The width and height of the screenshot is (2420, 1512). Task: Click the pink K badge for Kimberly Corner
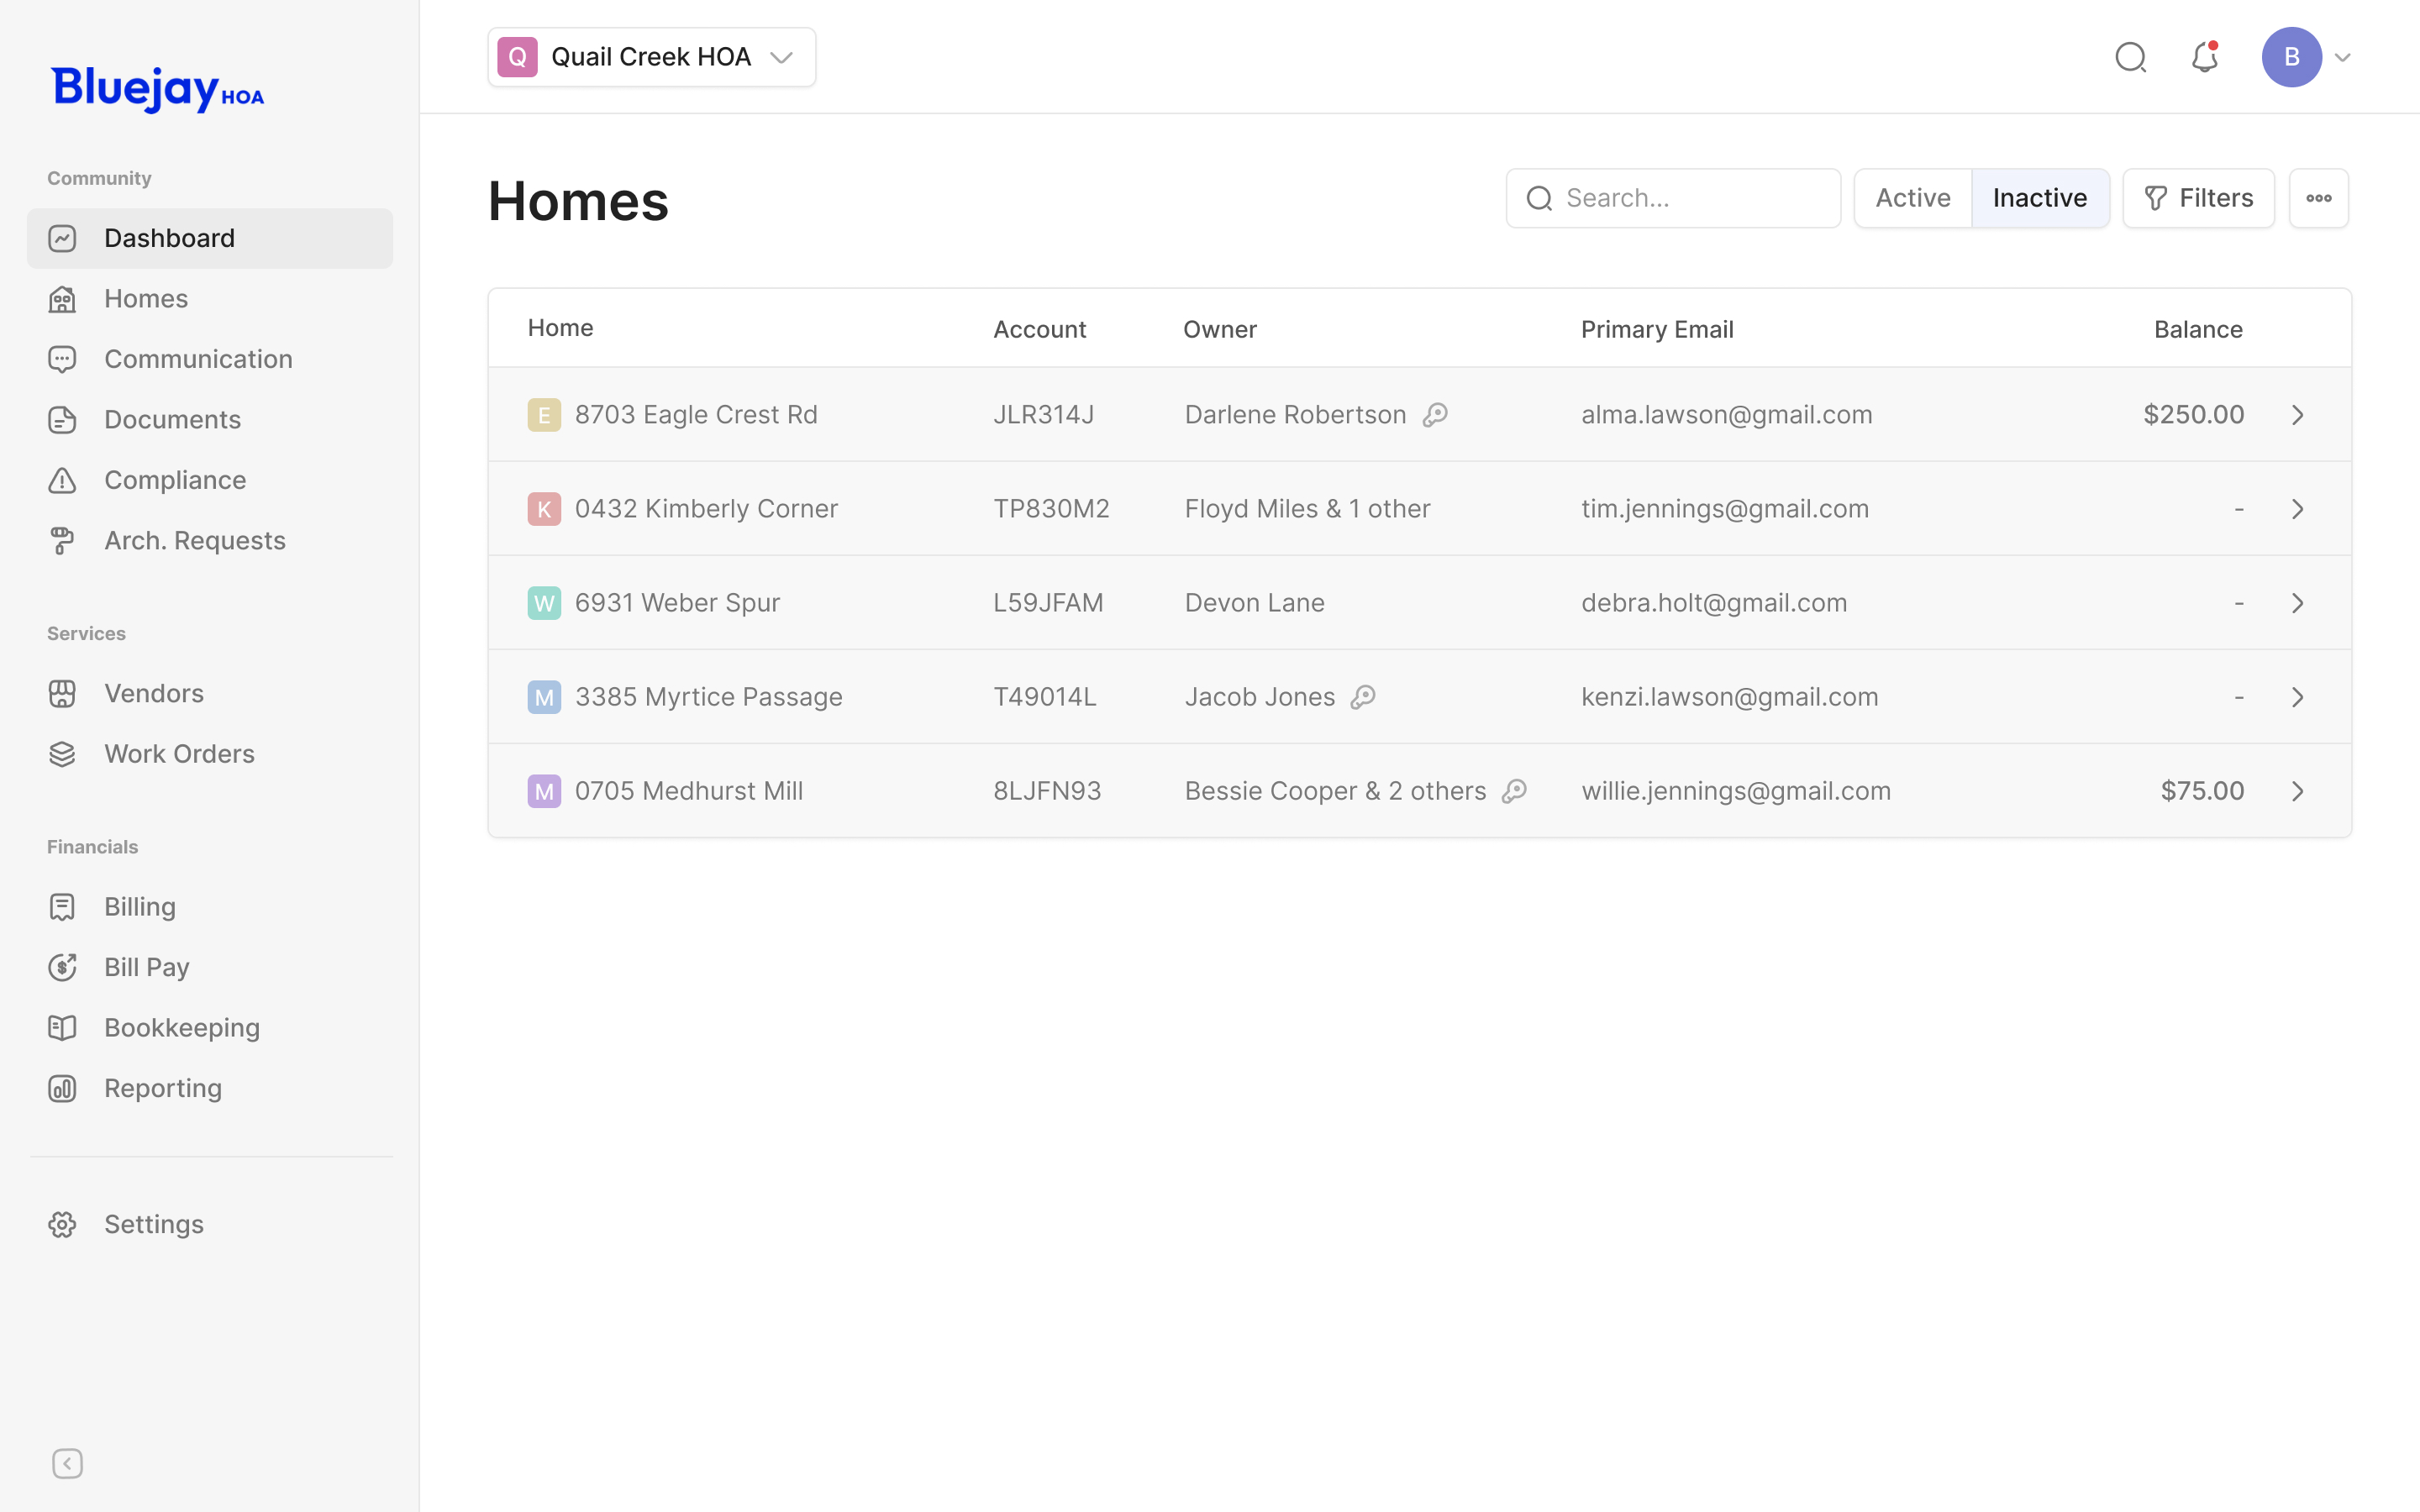click(x=544, y=509)
